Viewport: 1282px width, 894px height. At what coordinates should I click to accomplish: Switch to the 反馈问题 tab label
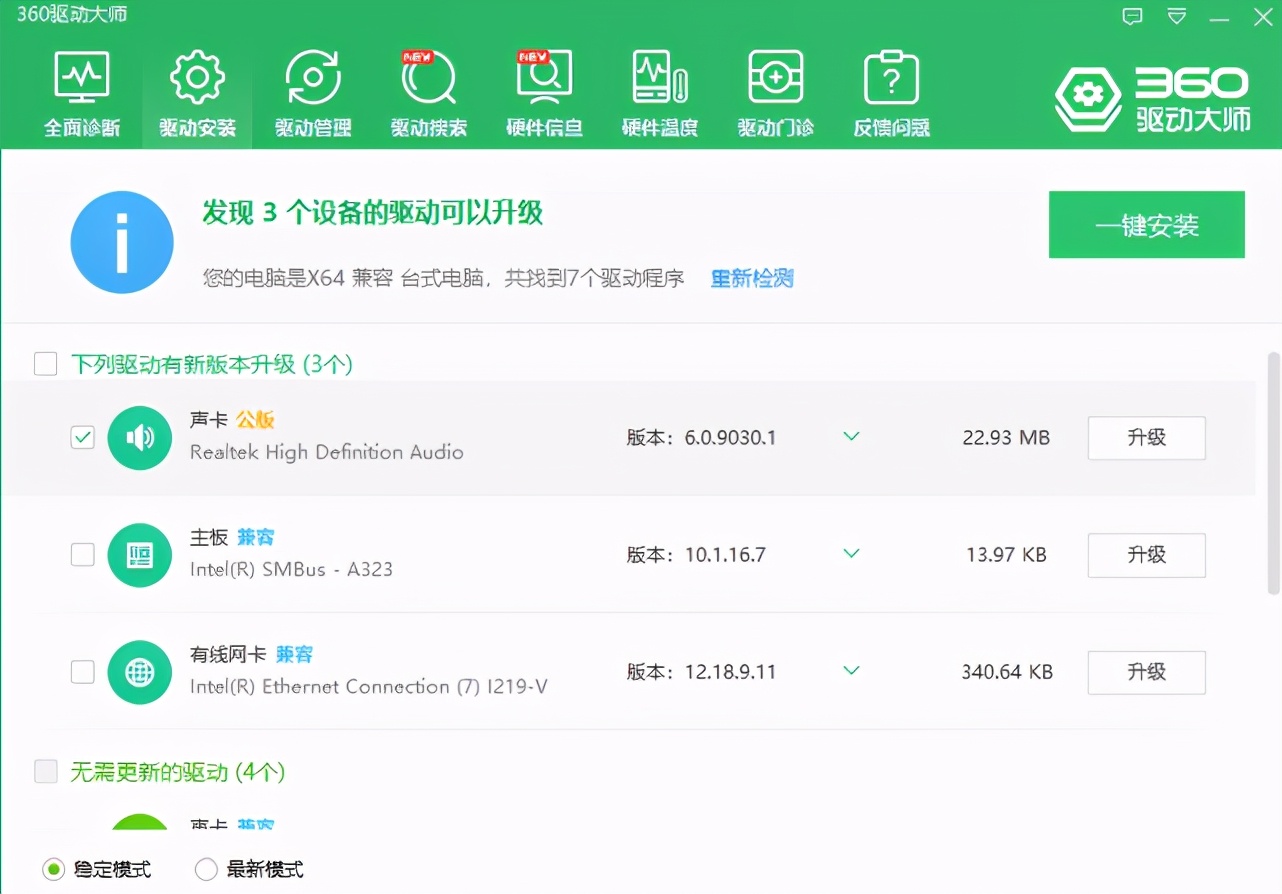[x=892, y=128]
